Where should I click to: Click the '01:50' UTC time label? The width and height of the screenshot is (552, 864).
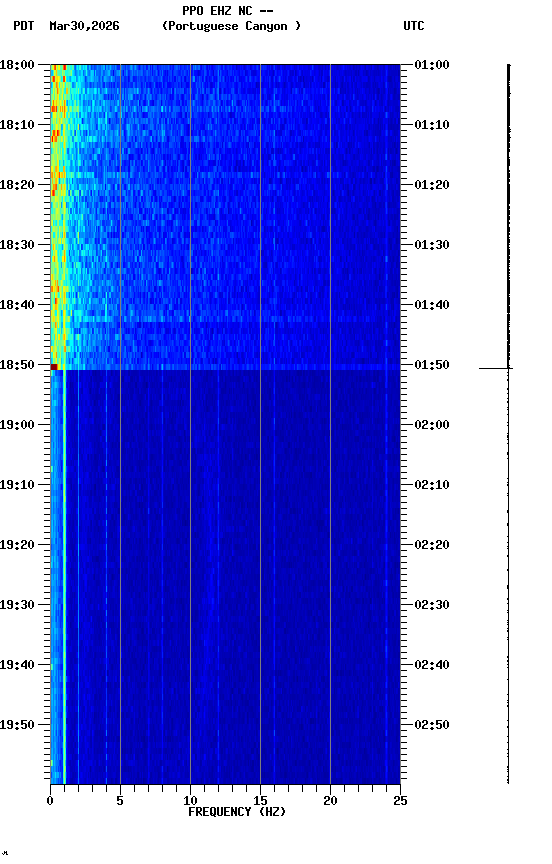(x=432, y=365)
